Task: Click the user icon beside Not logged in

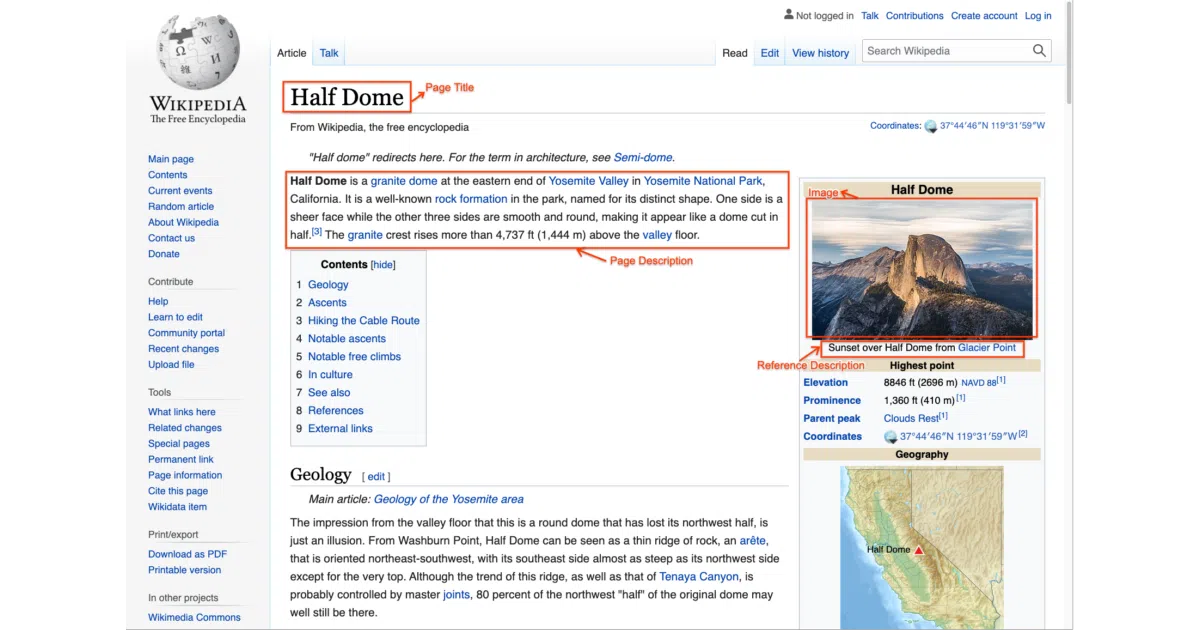Action: pos(789,15)
